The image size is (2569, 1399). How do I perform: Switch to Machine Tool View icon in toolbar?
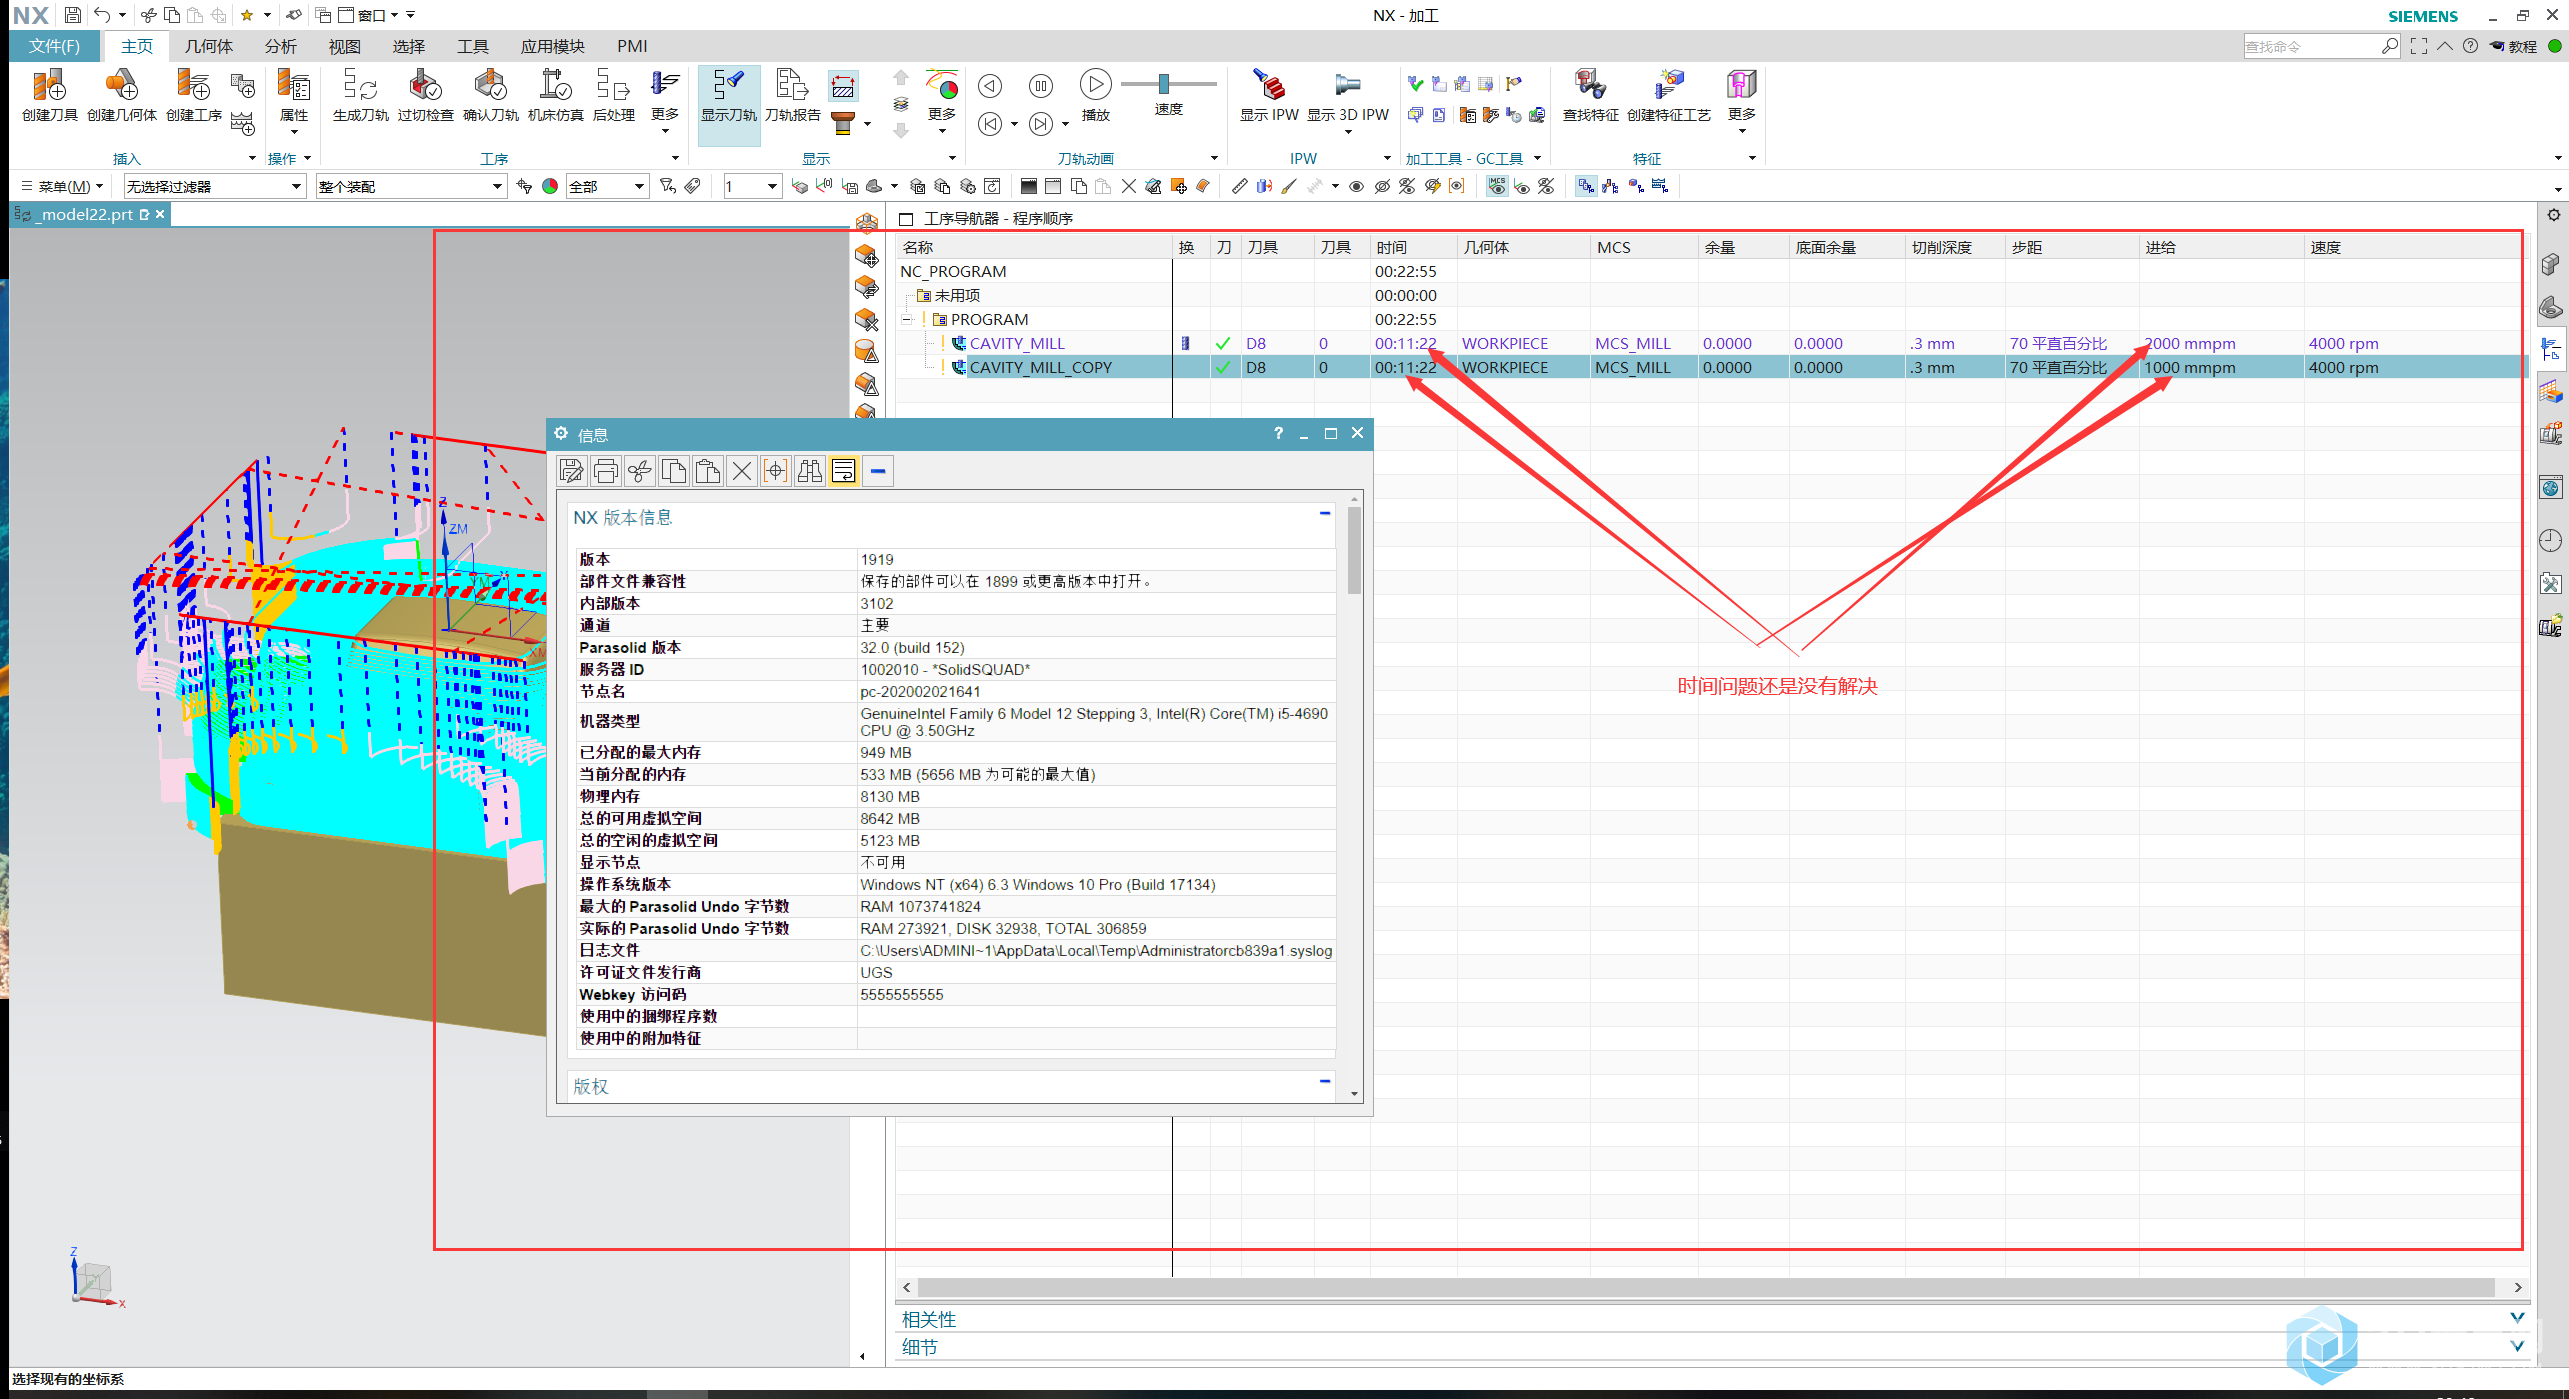click(x=1610, y=186)
